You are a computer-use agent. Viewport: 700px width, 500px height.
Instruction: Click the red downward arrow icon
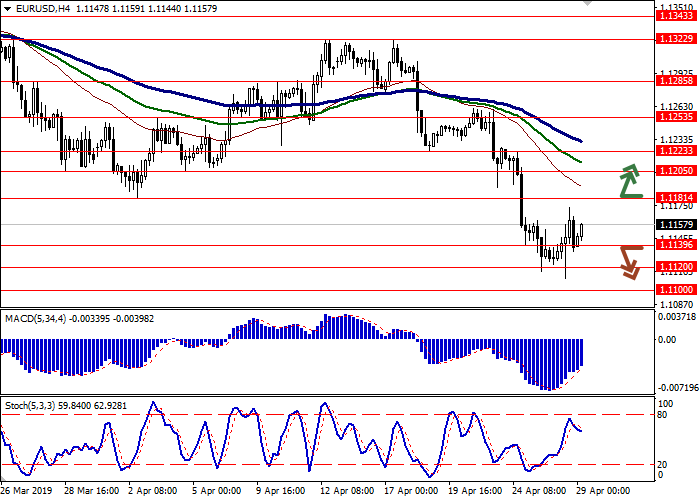point(629,262)
